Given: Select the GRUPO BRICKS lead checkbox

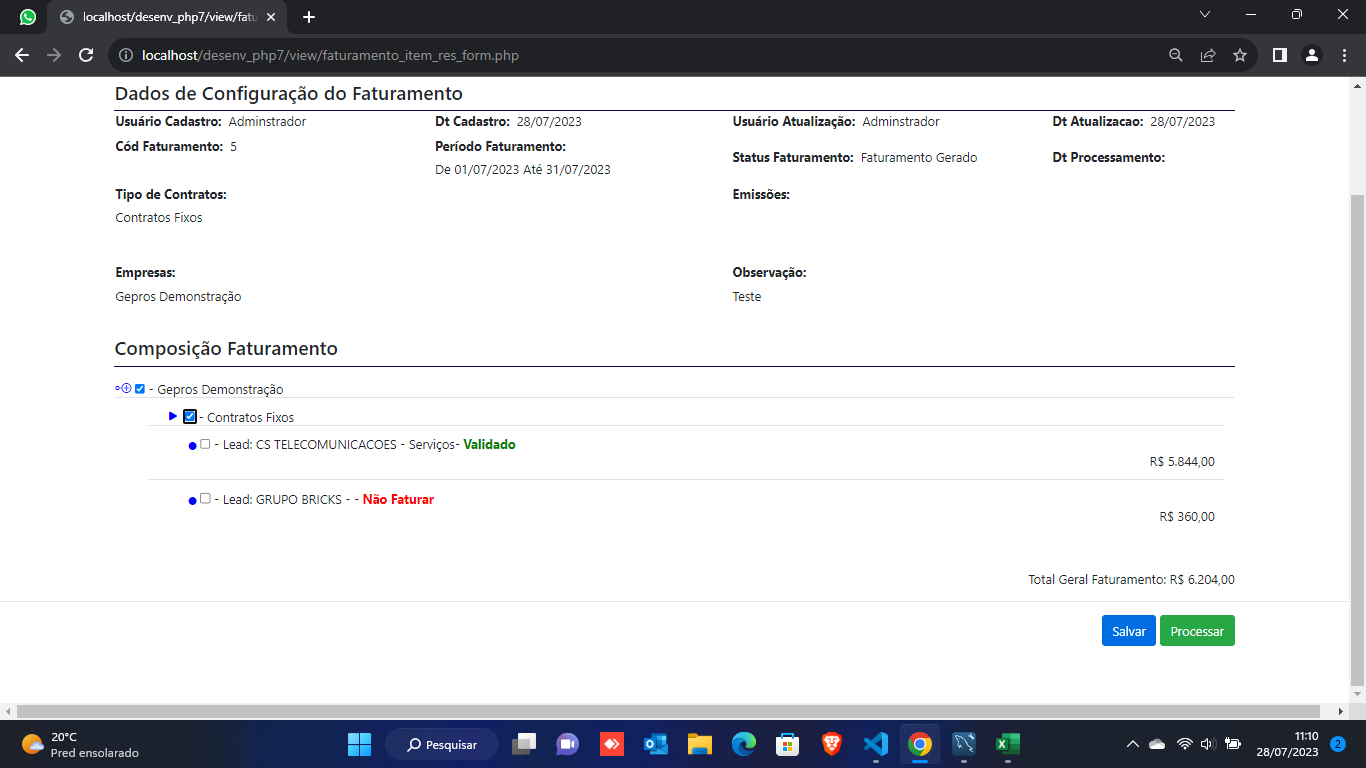Looking at the screenshot, I should (x=205, y=498).
